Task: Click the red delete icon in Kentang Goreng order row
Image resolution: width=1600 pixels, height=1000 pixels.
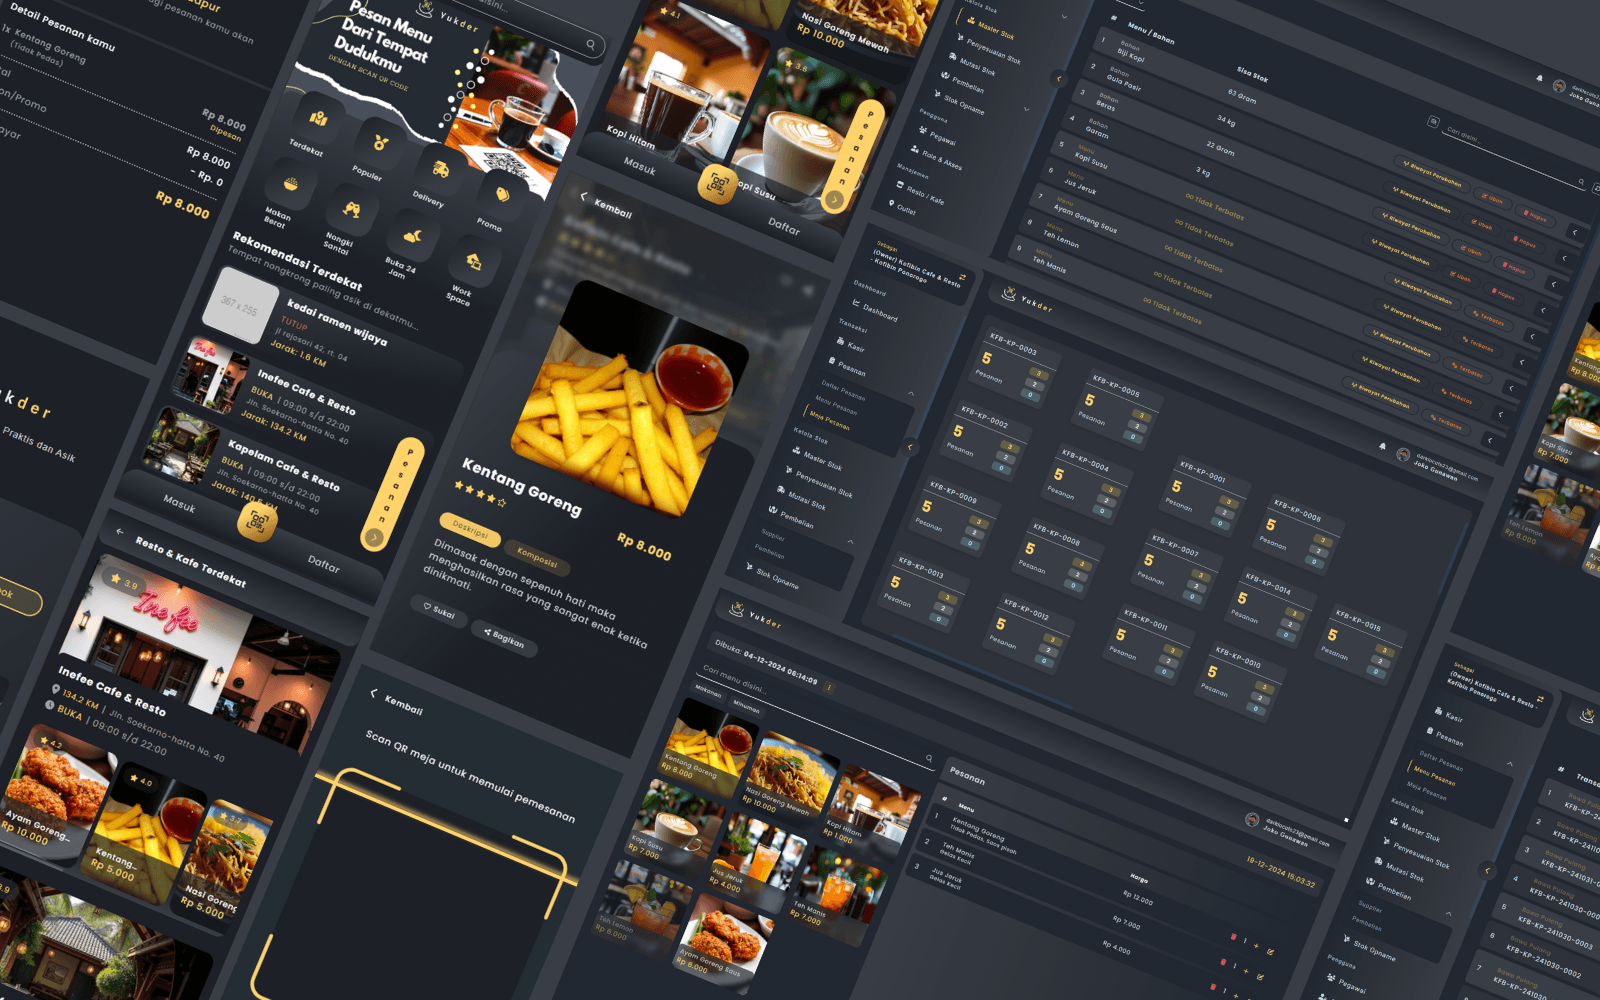Action: pyautogui.click(x=1233, y=937)
